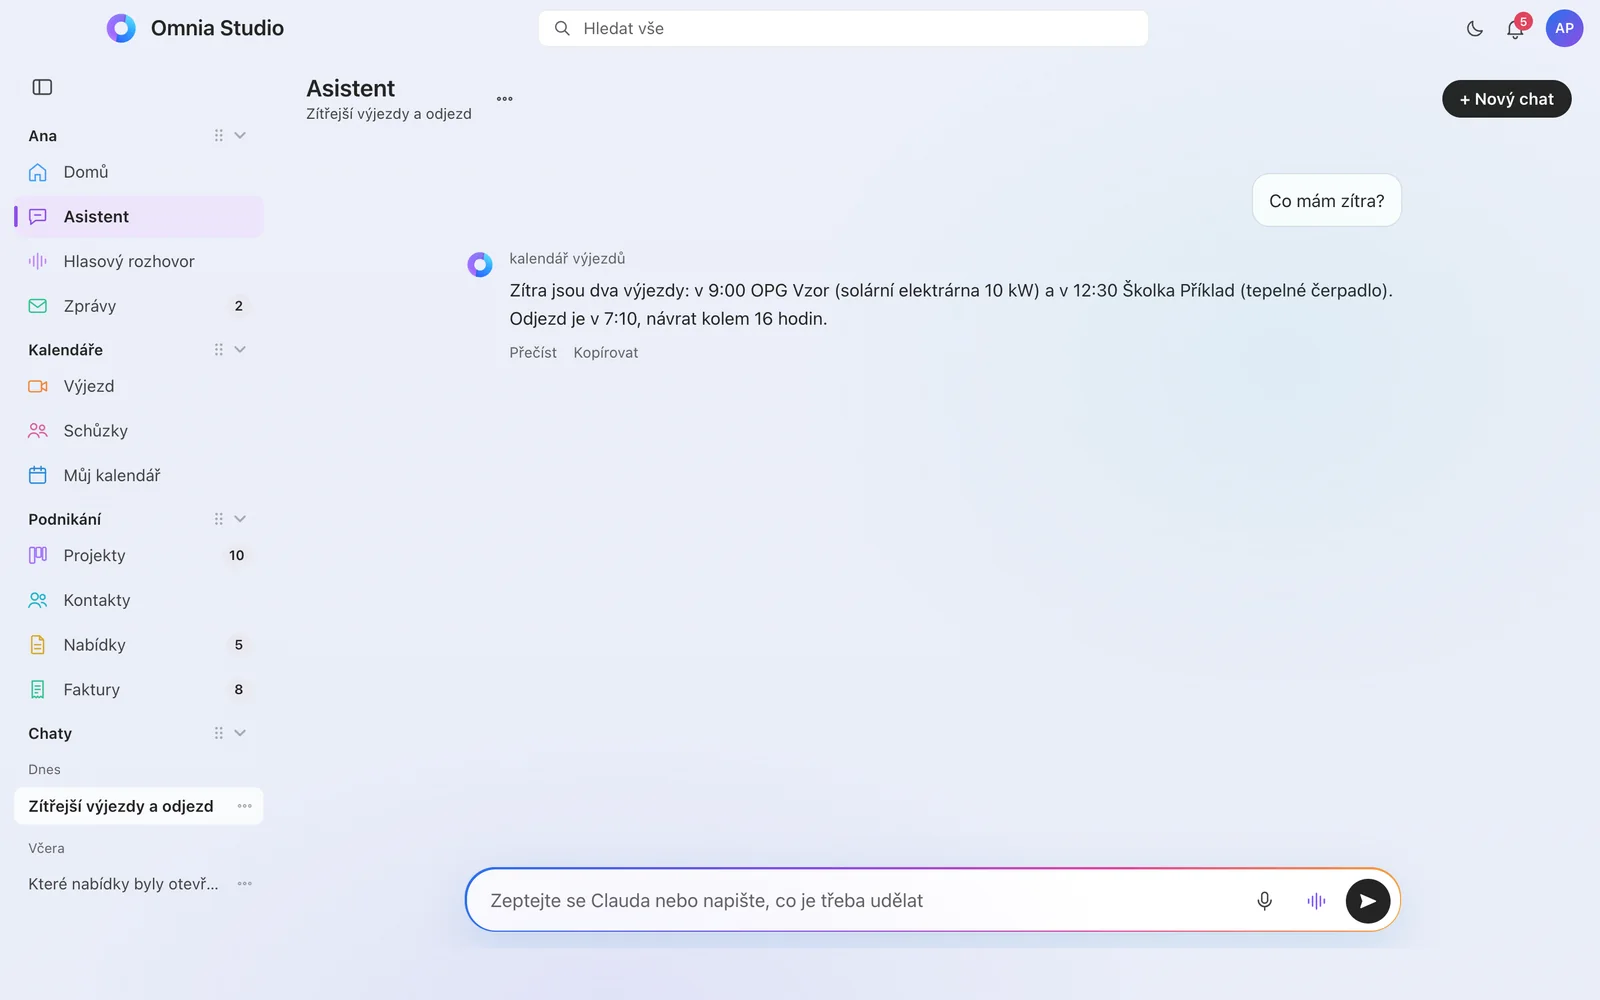Open Nabídky

coord(139,645)
